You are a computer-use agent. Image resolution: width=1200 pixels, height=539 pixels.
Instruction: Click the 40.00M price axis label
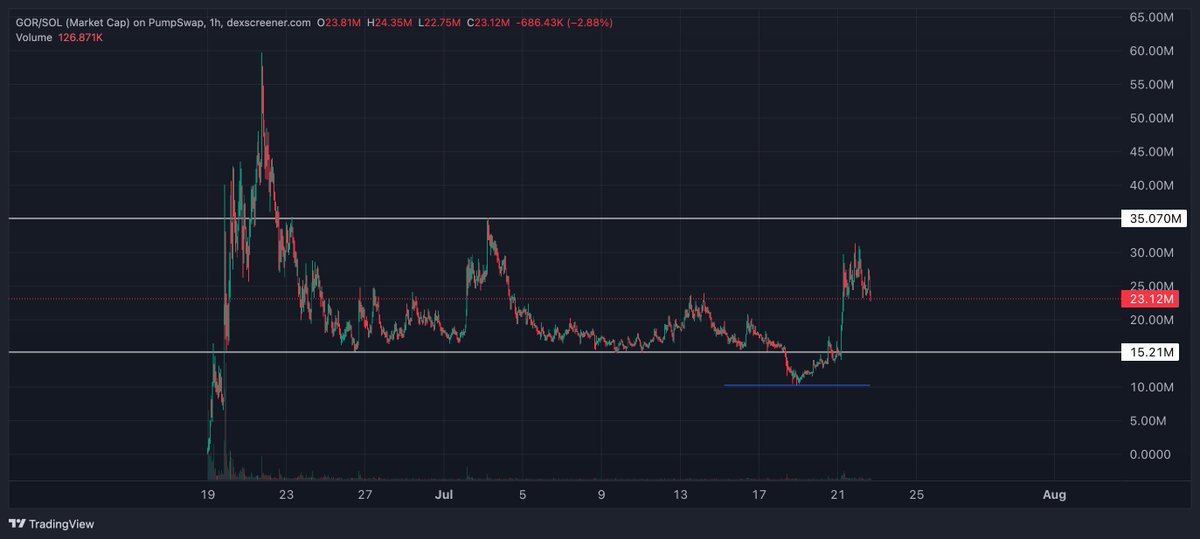1152,186
